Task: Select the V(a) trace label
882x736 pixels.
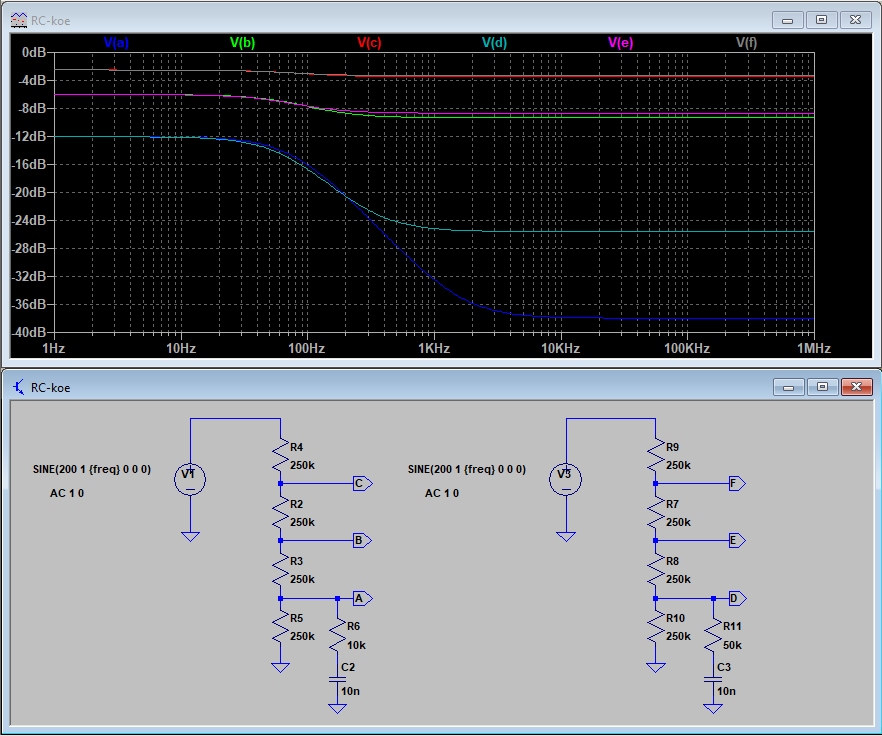Action: [x=116, y=42]
